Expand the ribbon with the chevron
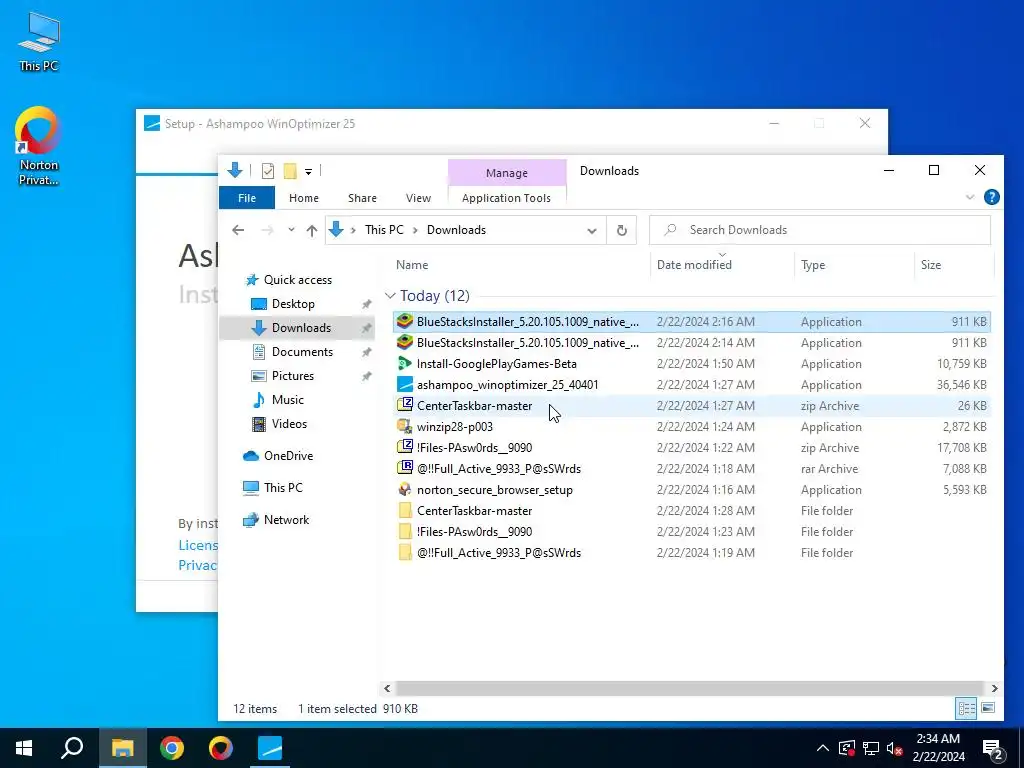Image resolution: width=1024 pixels, height=768 pixels. 970,197
